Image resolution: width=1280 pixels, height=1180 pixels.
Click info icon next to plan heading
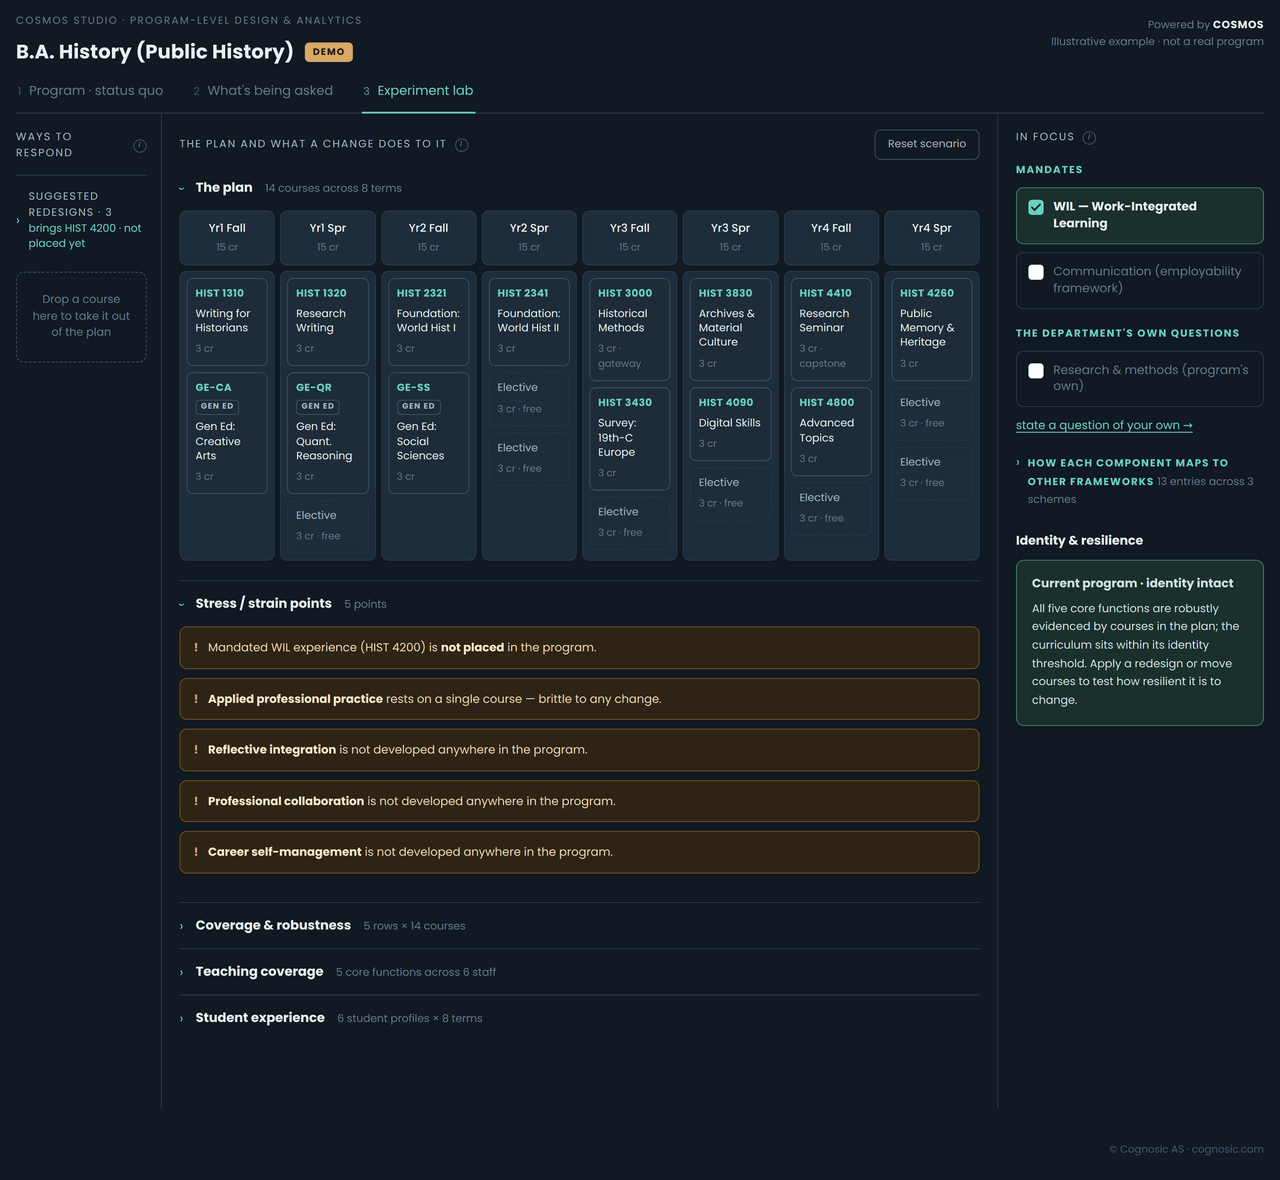[462, 144]
